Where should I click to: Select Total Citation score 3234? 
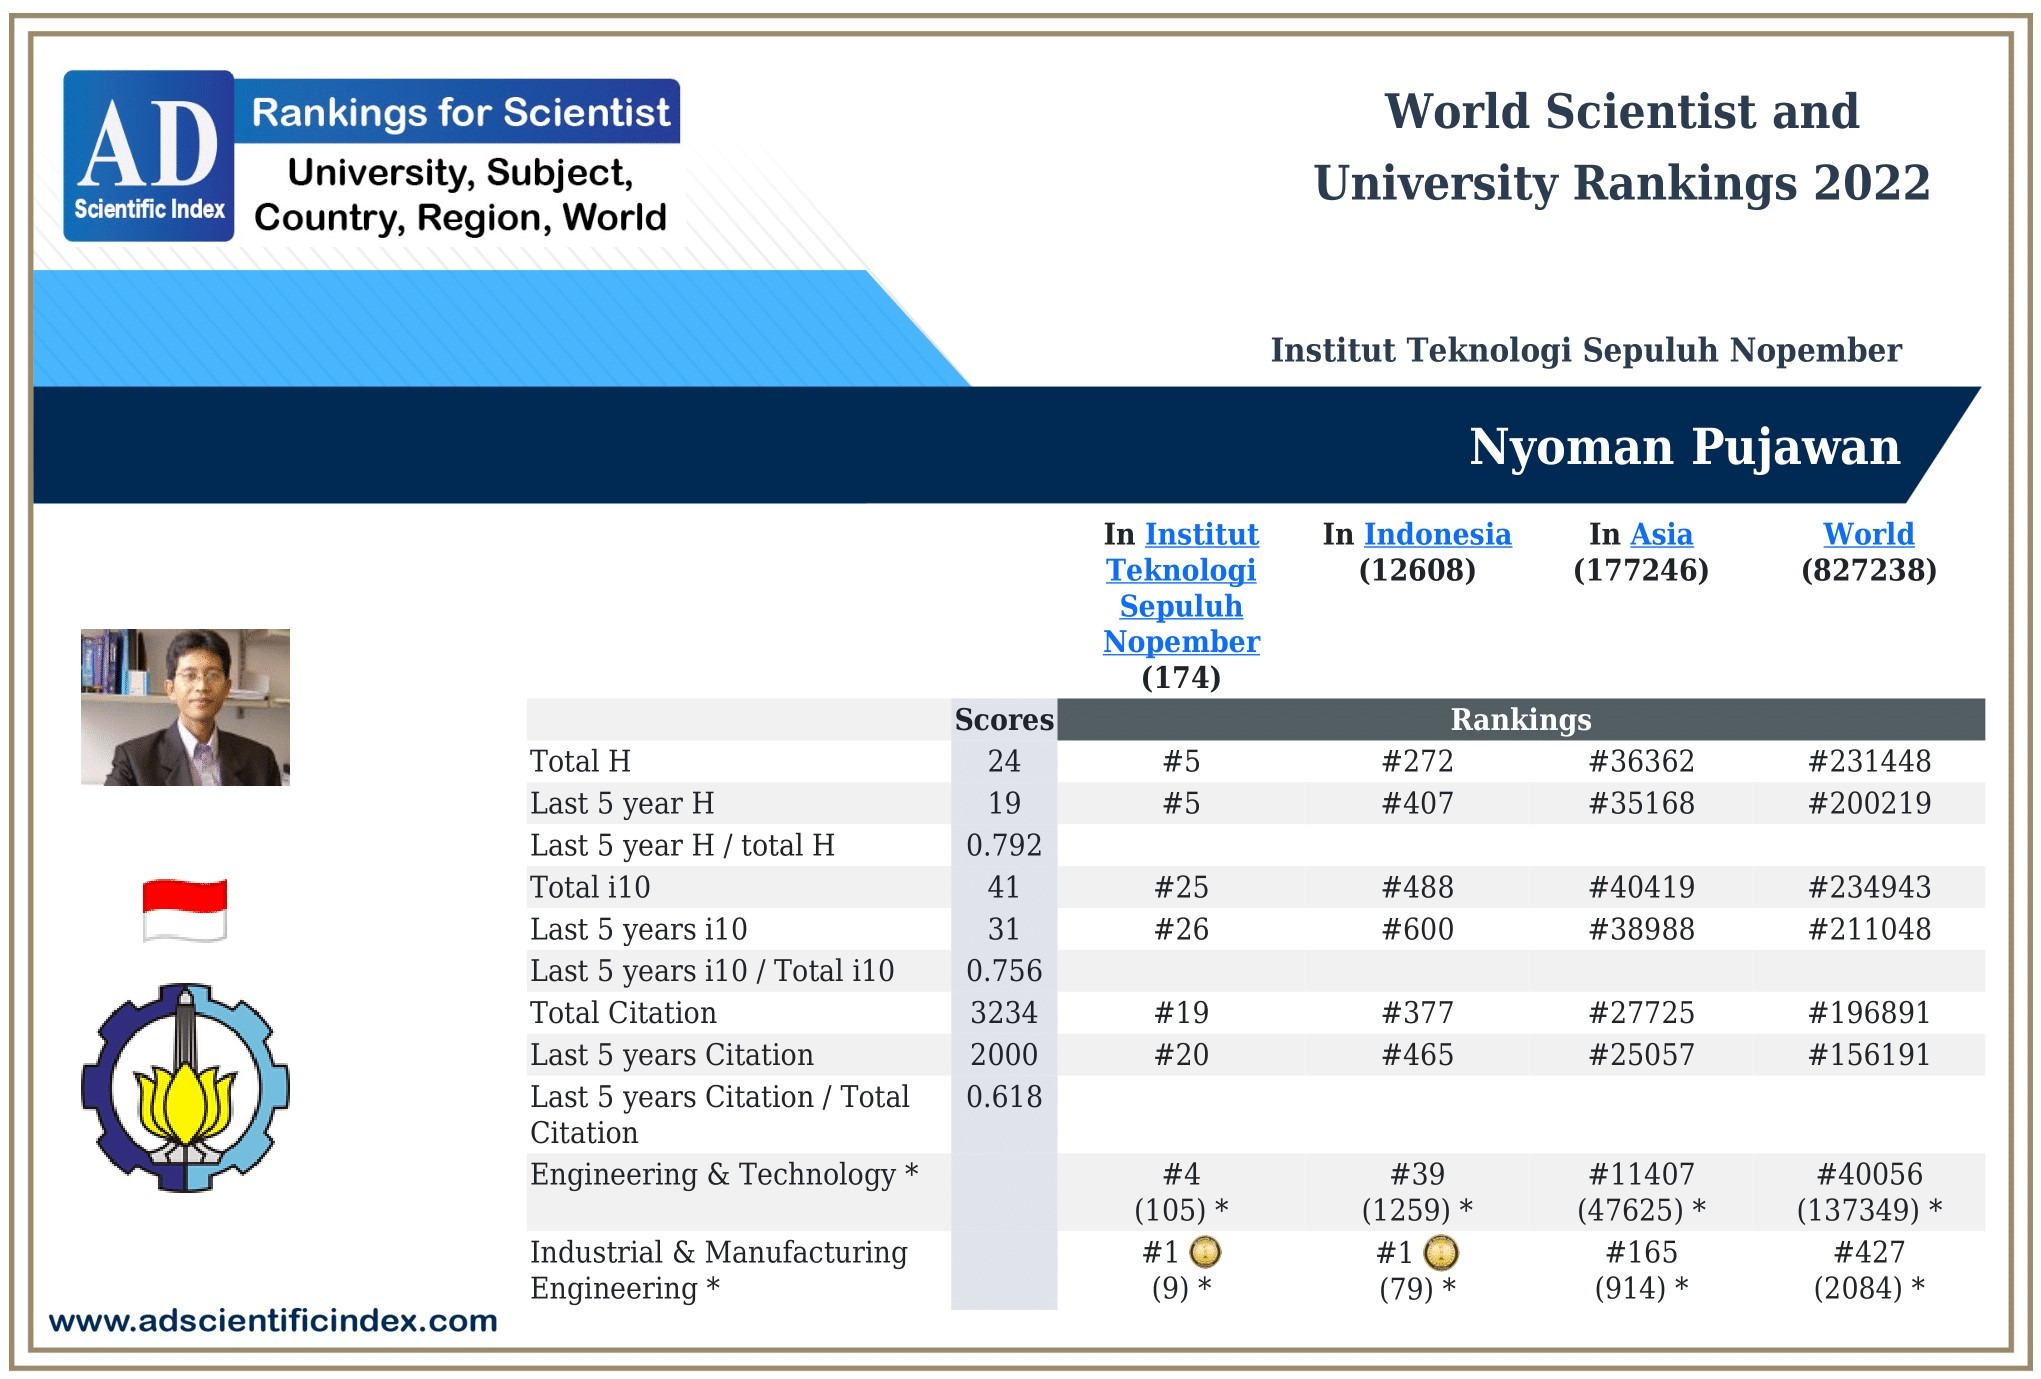click(1004, 1012)
